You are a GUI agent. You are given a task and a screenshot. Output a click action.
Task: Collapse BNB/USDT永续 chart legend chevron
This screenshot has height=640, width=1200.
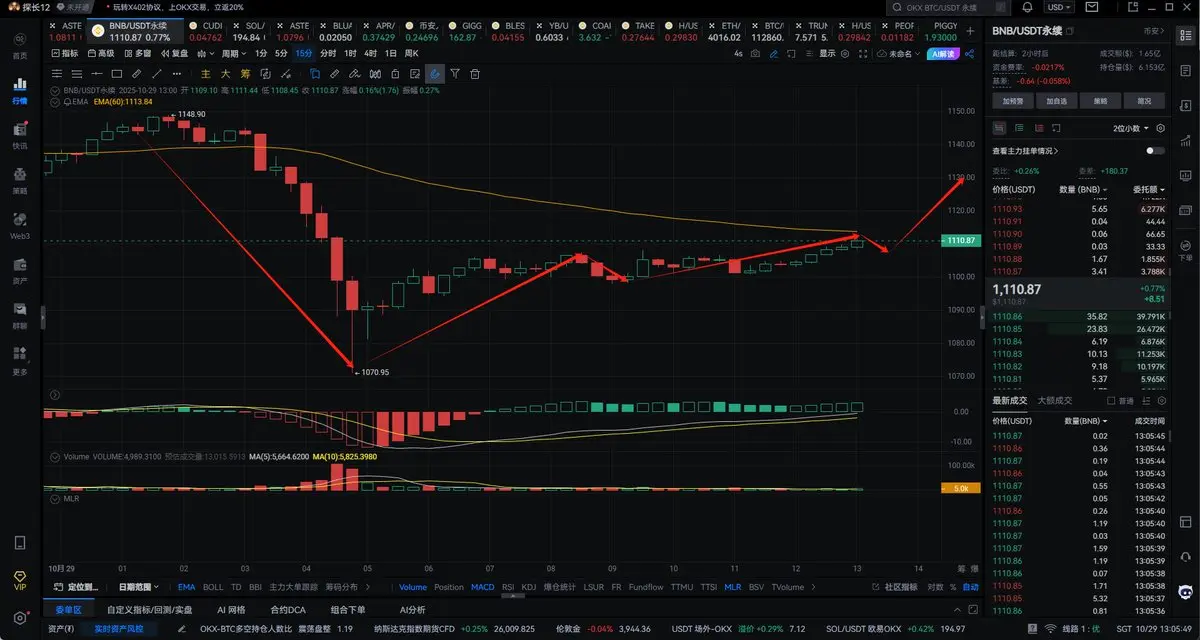click(55, 90)
